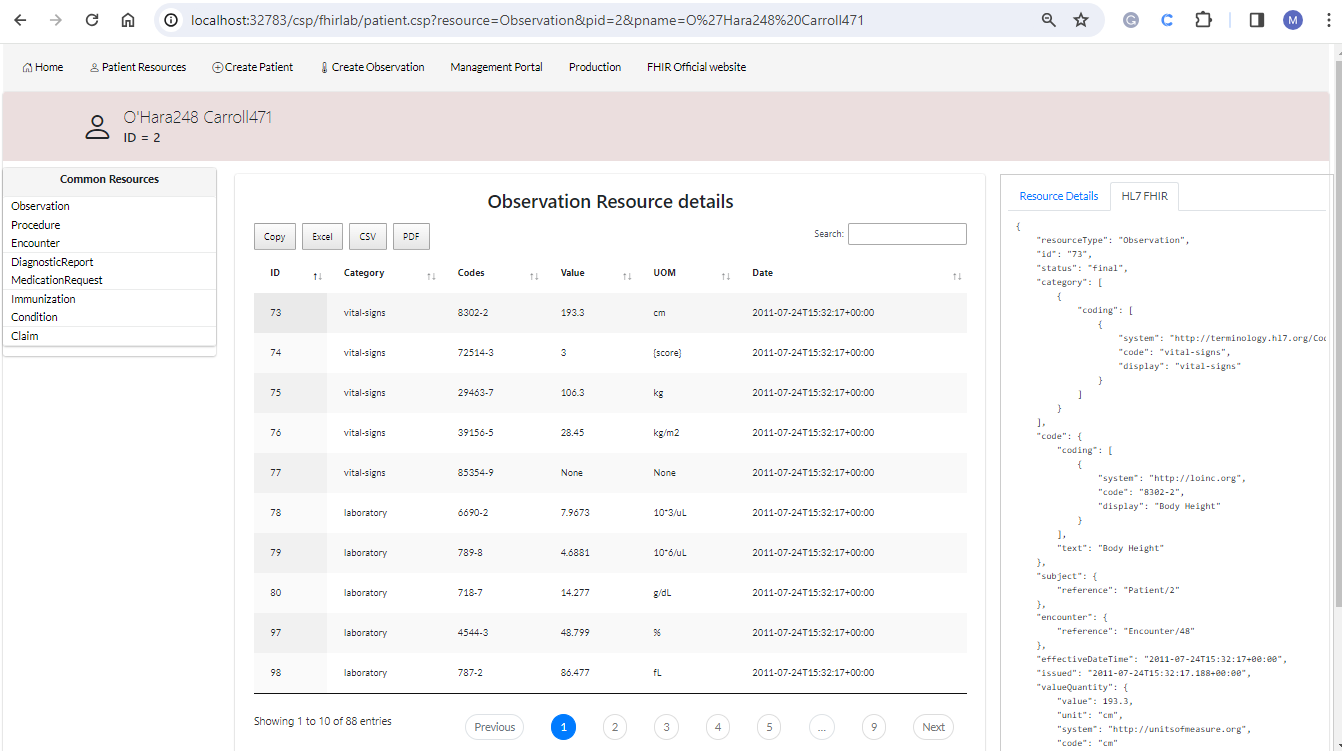Click the browser home icon

[x=128, y=20]
